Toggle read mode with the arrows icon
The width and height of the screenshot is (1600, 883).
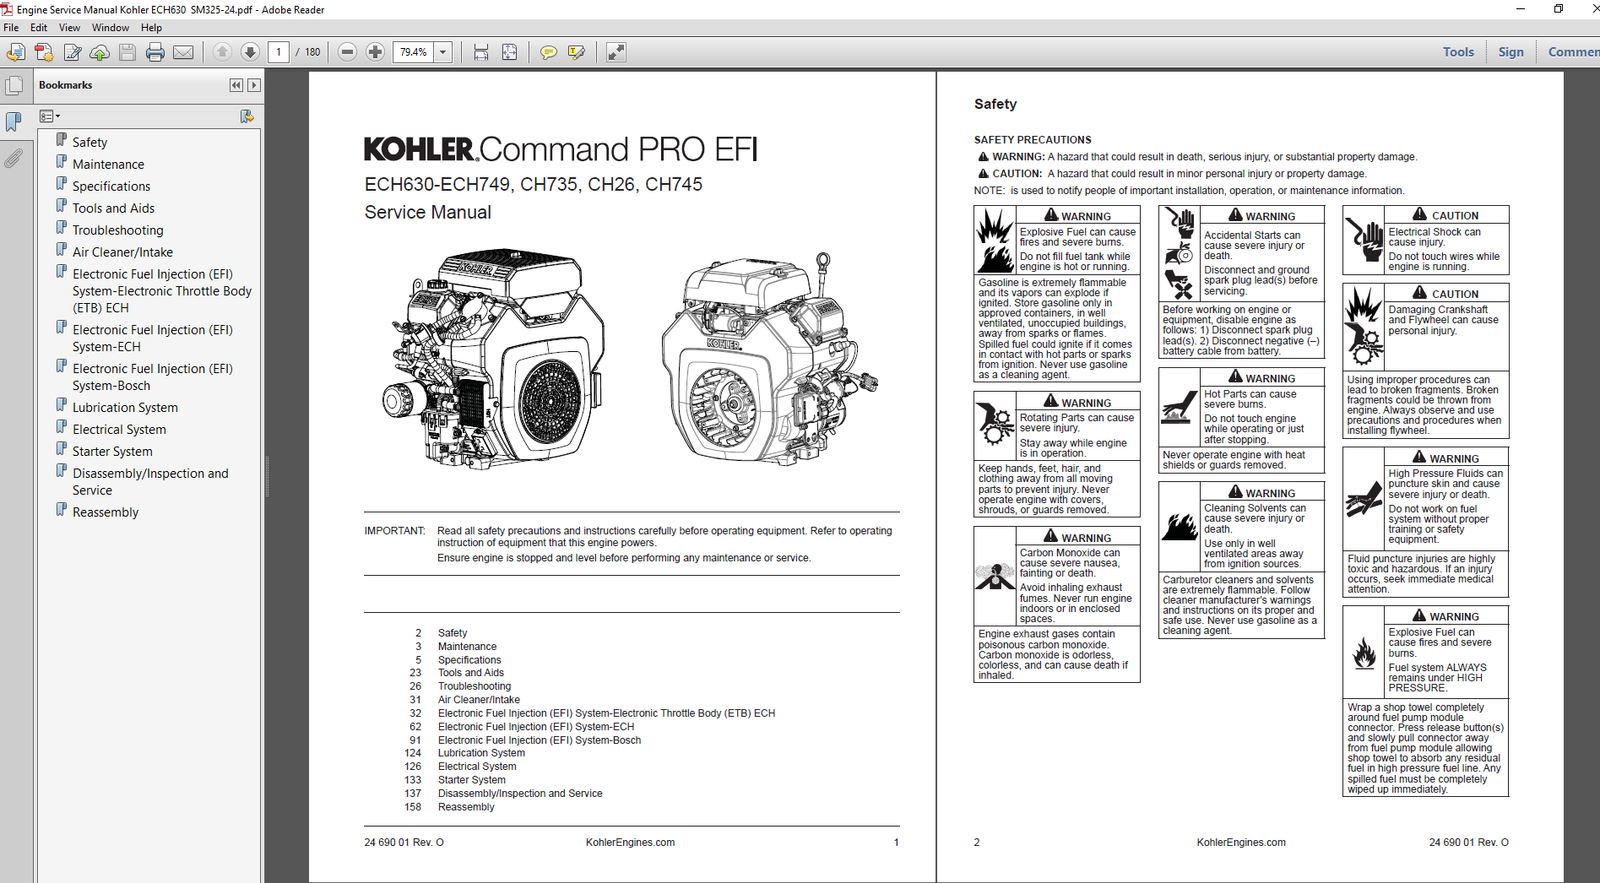[616, 52]
